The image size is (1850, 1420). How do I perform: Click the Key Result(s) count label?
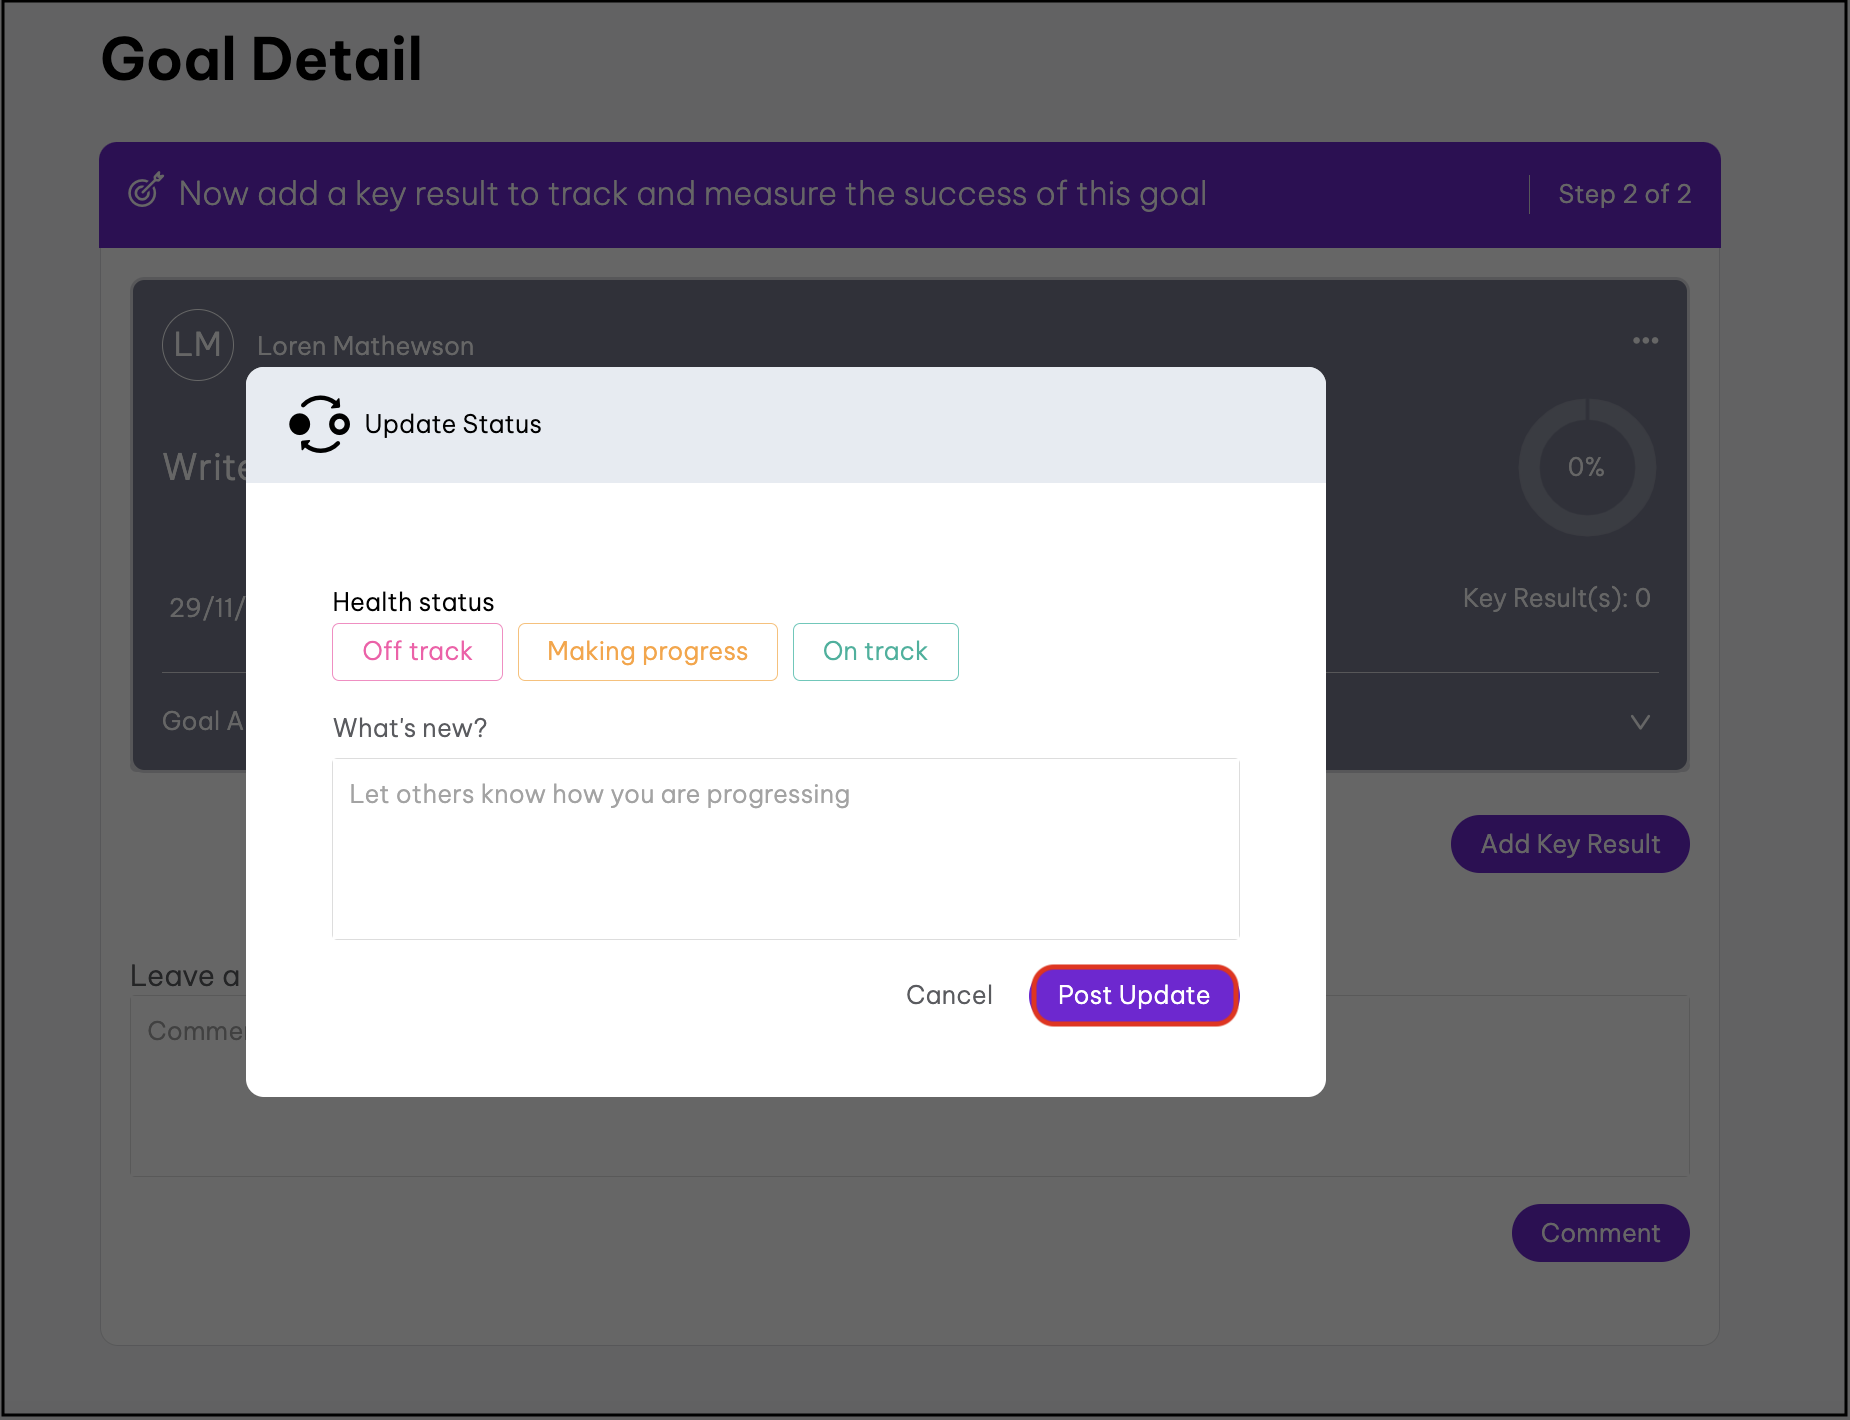click(1556, 598)
